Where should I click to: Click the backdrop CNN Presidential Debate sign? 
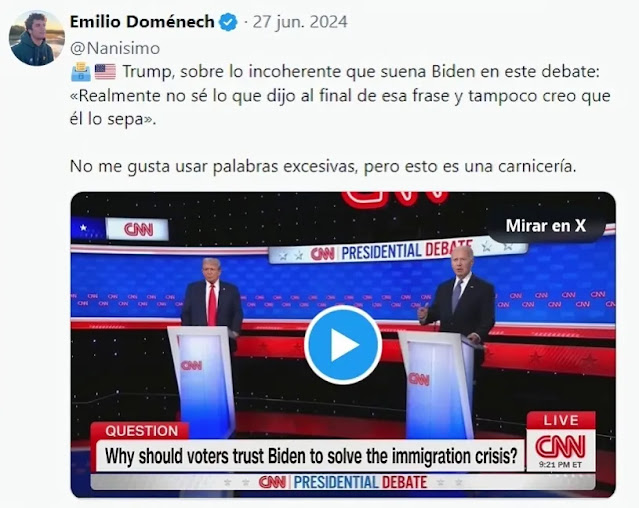398,250
